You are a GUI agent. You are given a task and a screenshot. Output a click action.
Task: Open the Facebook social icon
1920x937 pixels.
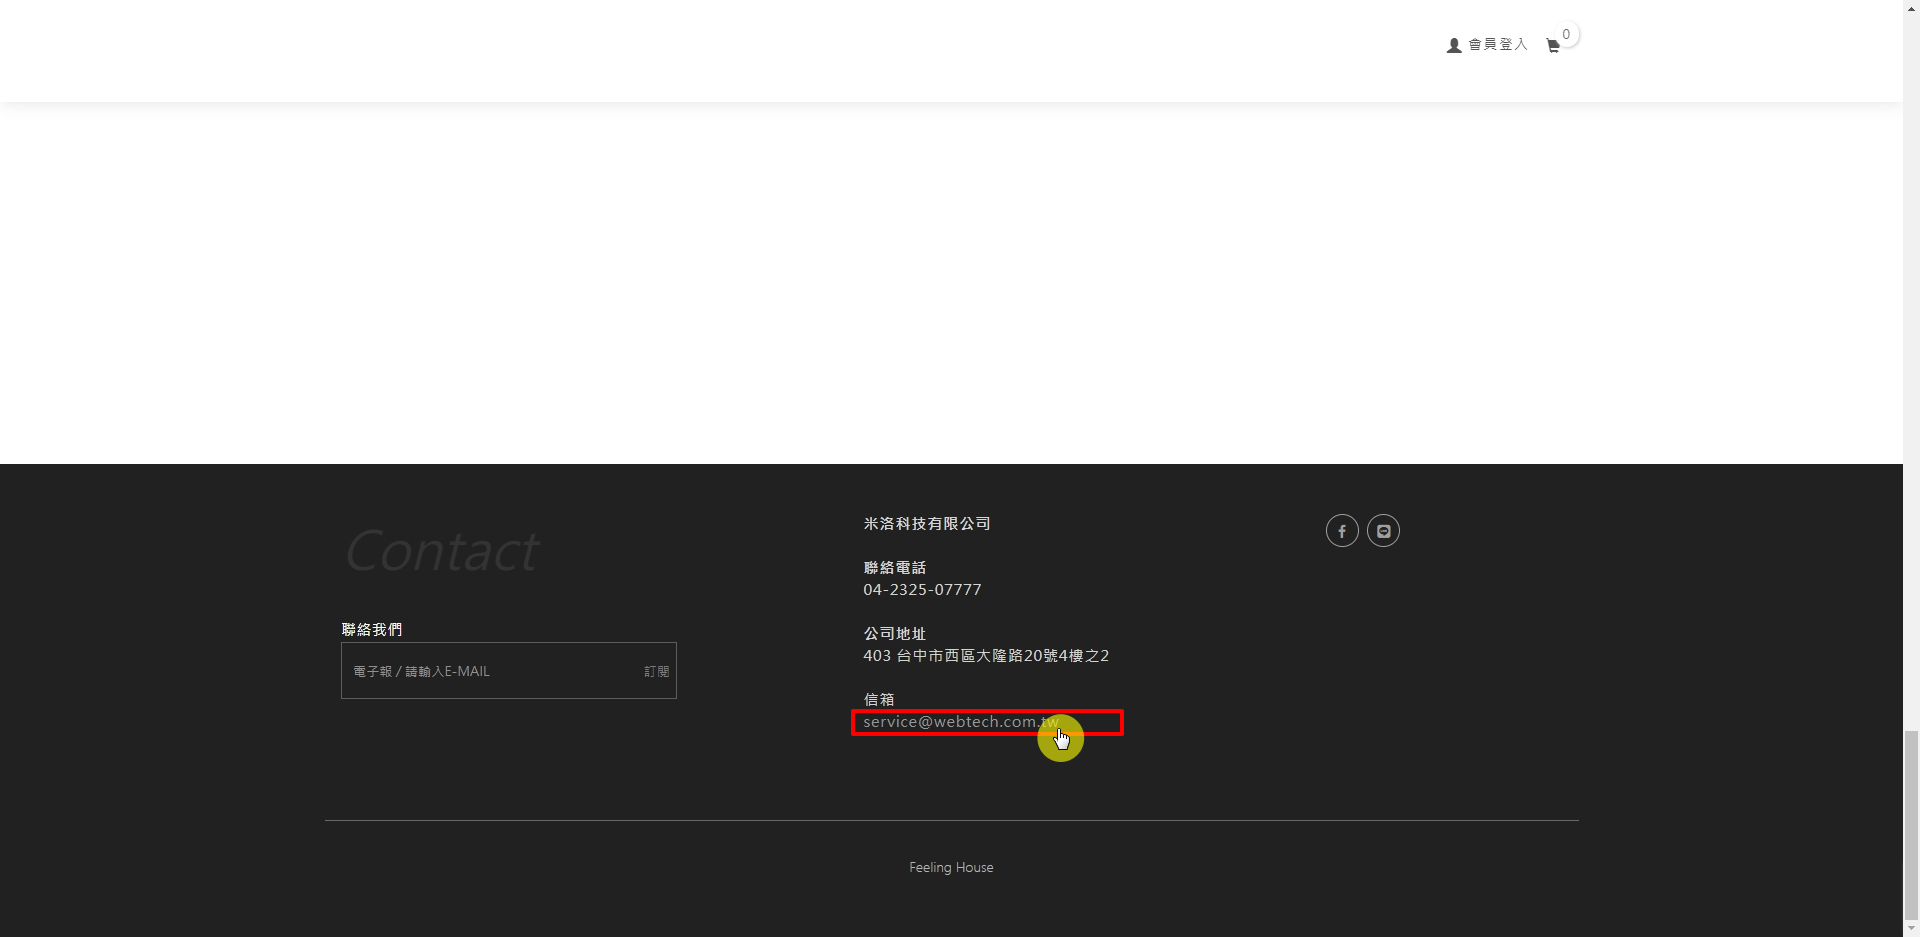point(1342,531)
